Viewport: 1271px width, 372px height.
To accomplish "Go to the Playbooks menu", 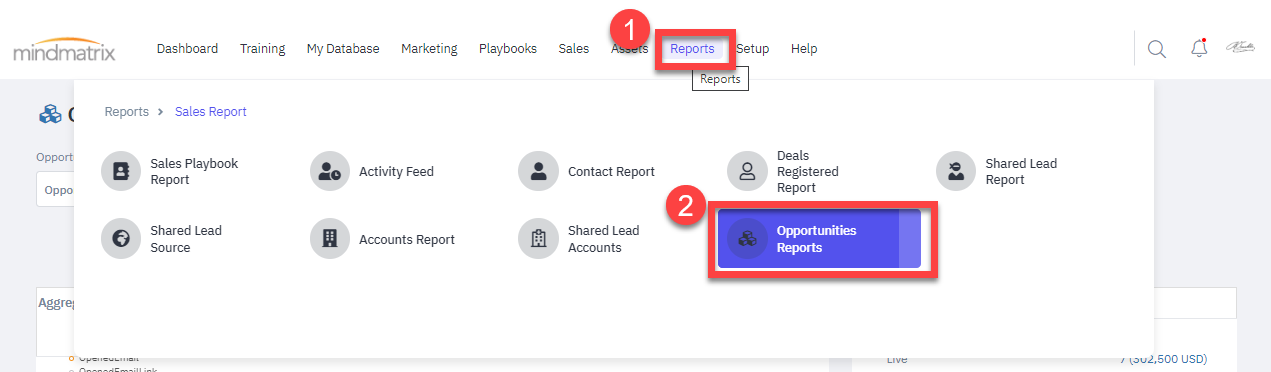I will pyautogui.click(x=508, y=48).
